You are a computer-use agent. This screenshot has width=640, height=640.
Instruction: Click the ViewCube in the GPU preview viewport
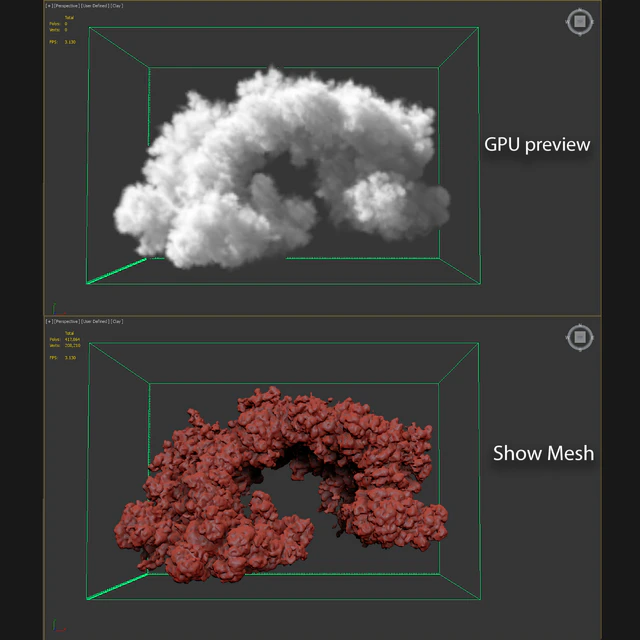(580, 22)
